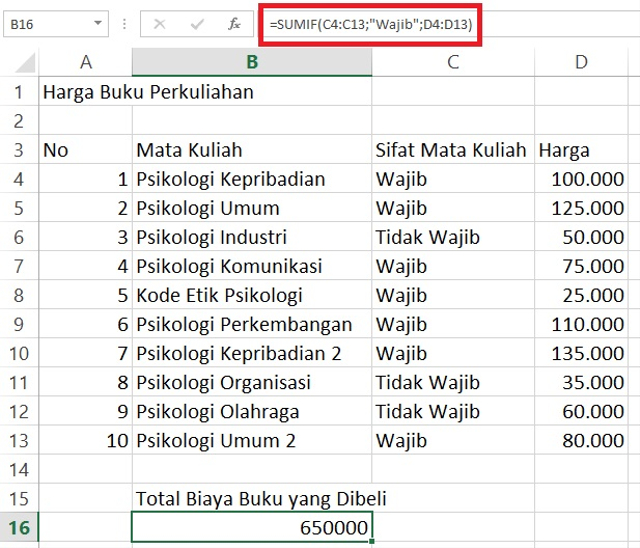
Task: Click the formula bar SUMIF formula text
Action: tap(371, 25)
